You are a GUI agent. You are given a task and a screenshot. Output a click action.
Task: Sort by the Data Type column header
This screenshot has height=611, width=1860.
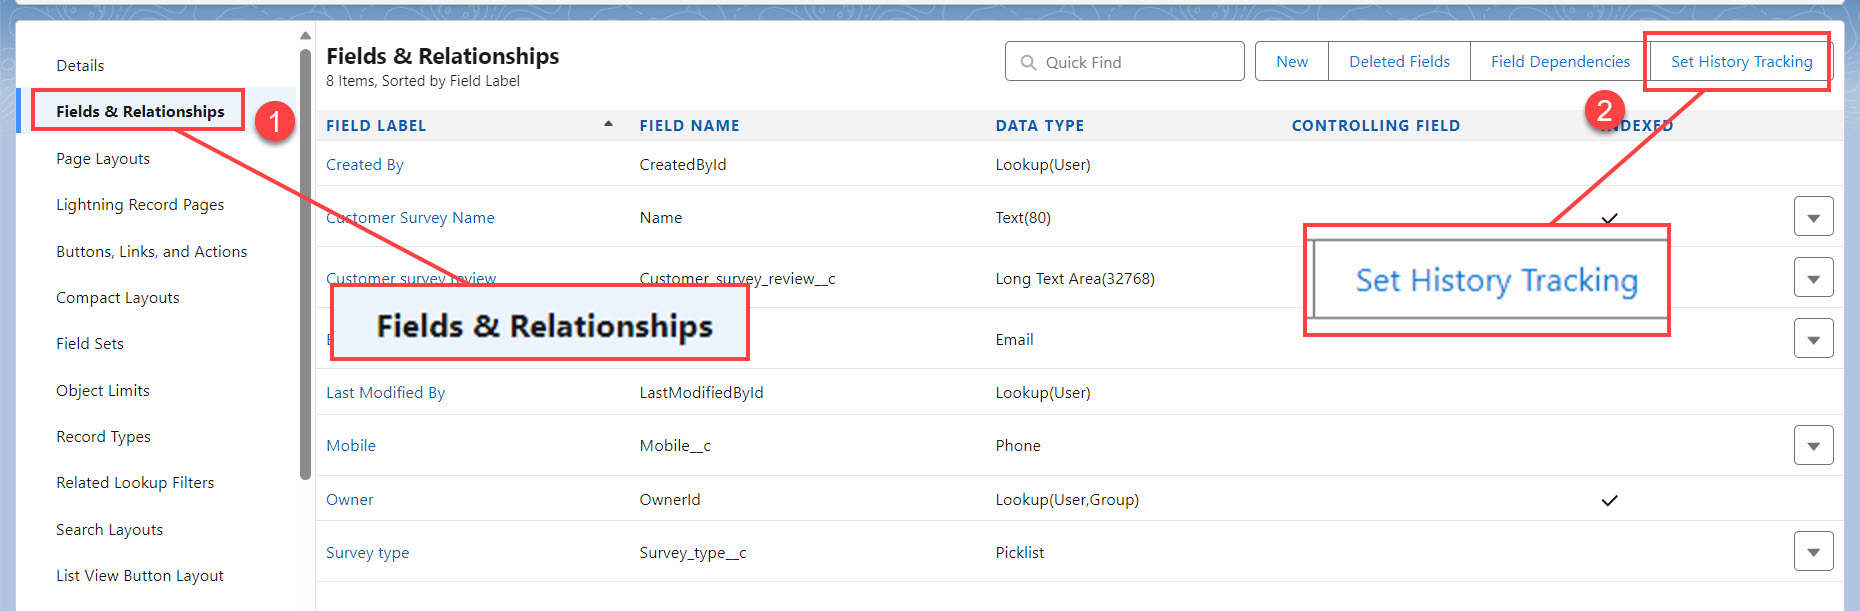1040,125
